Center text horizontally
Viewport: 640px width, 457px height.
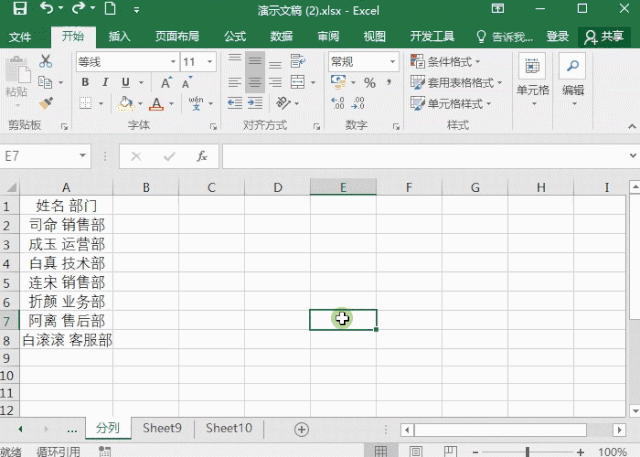click(x=255, y=83)
